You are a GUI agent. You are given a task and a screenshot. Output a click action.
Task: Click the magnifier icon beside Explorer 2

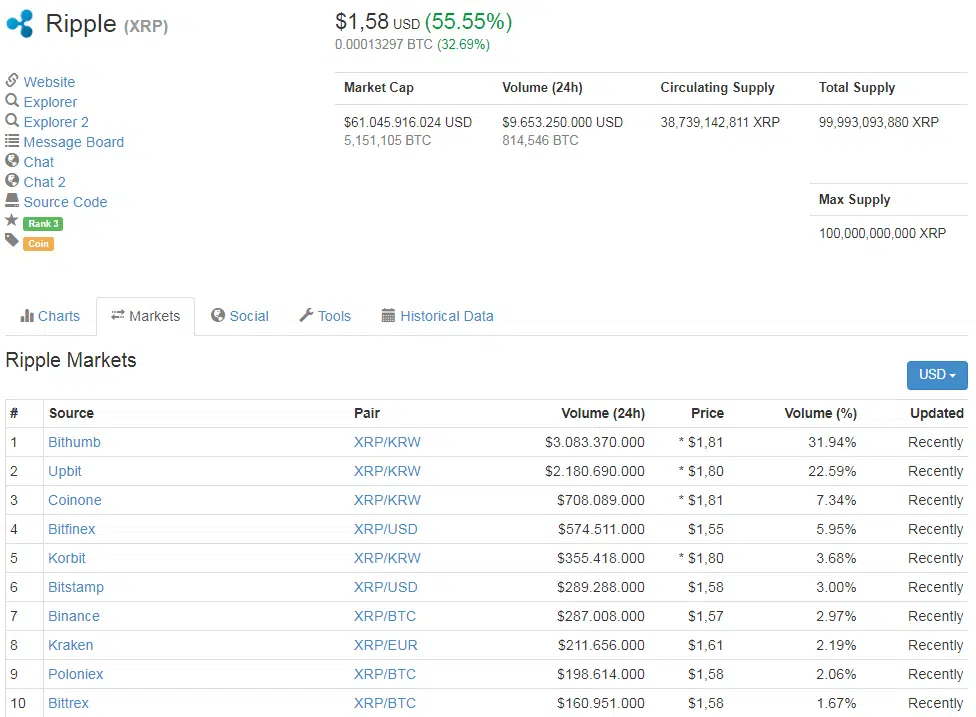click(x=12, y=120)
